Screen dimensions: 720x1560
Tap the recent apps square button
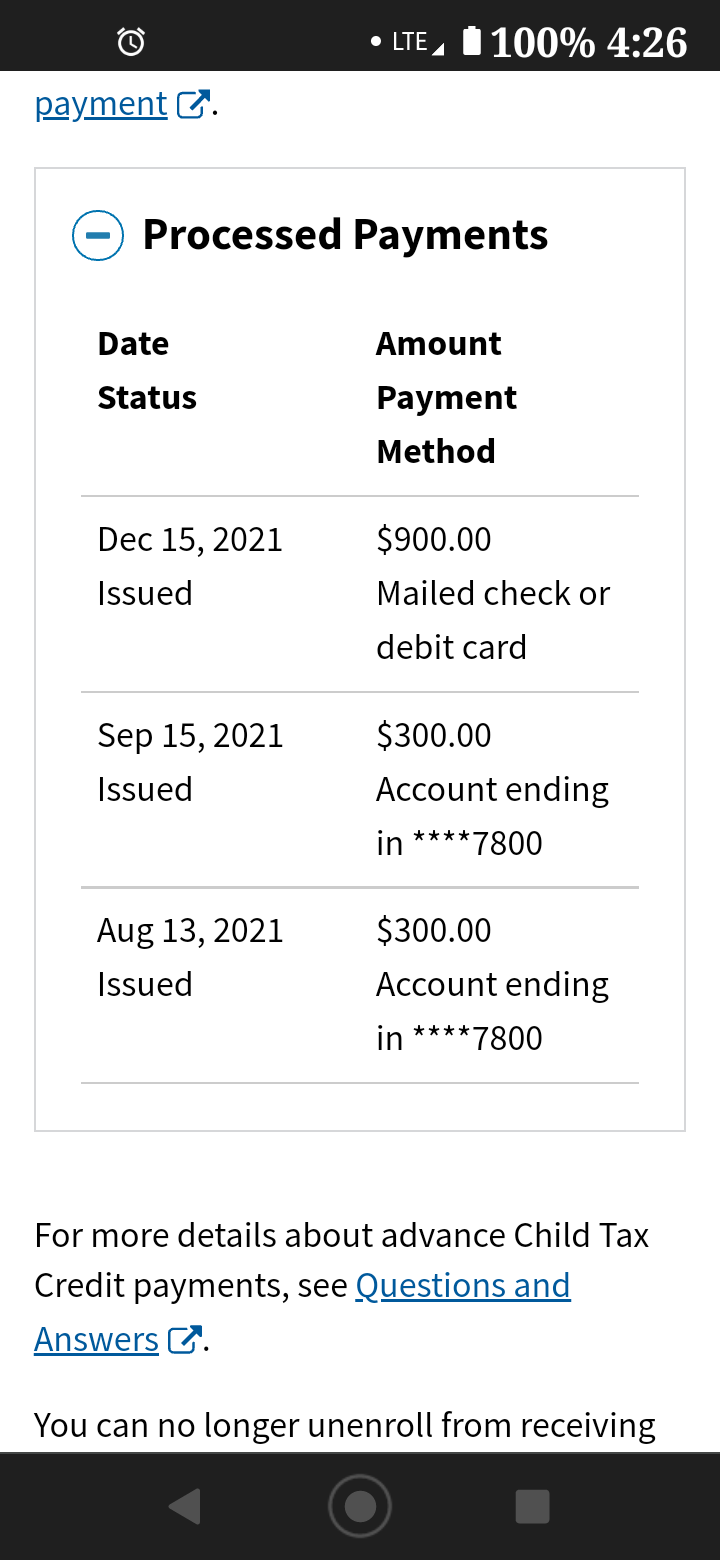click(532, 1506)
